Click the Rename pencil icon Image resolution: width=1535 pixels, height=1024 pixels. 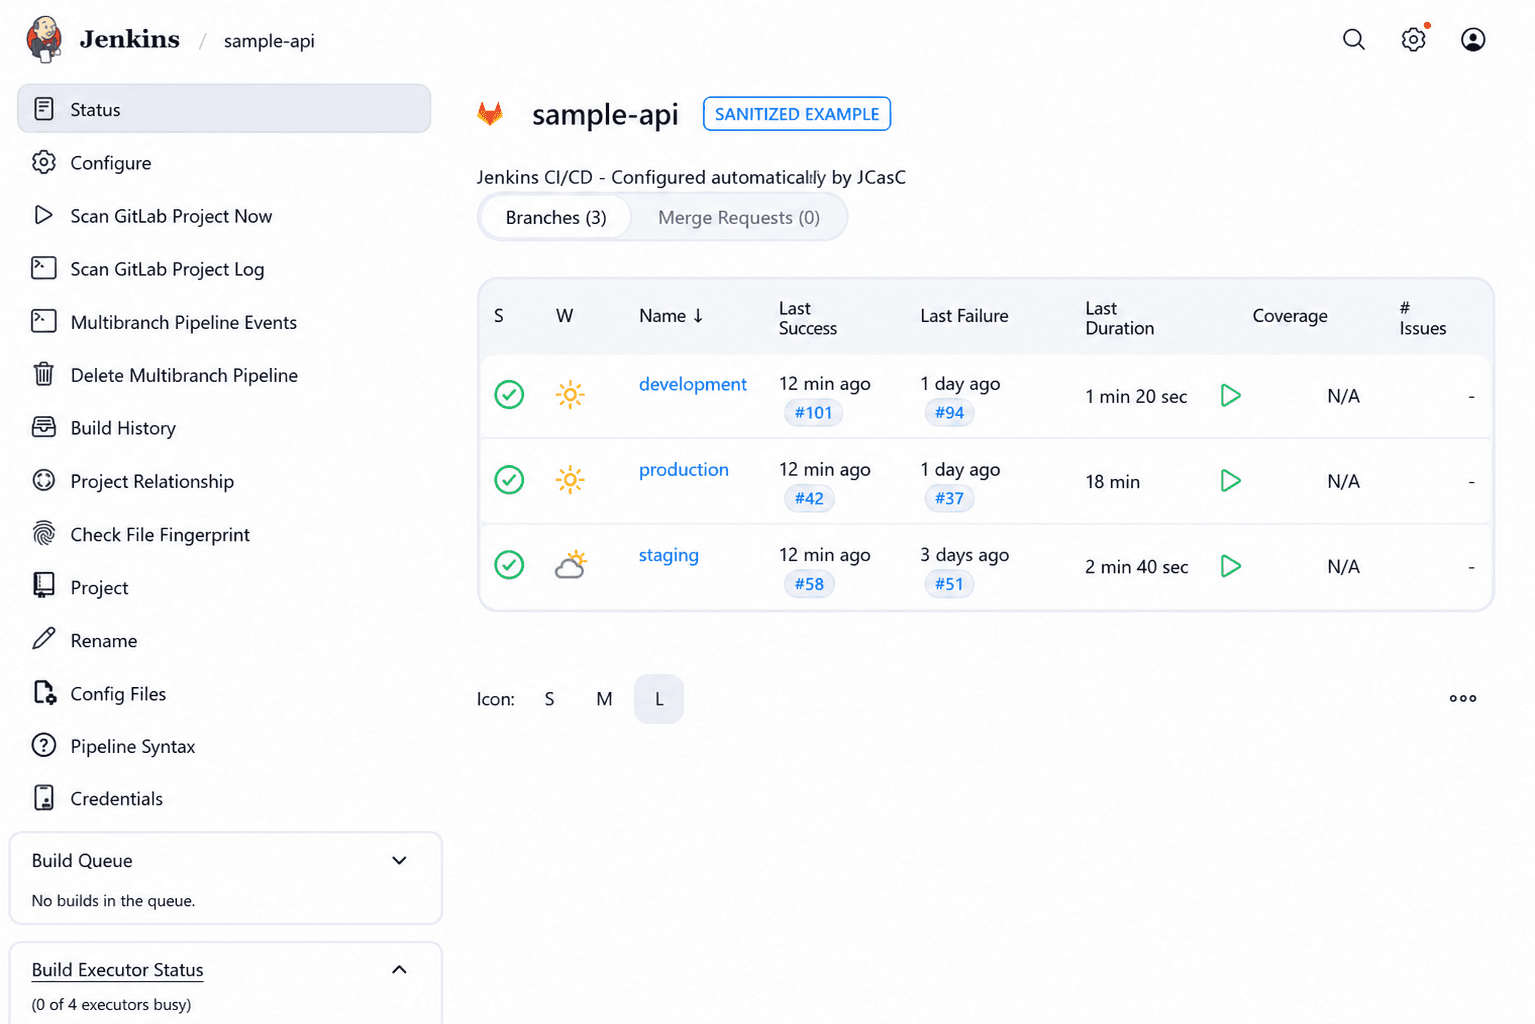click(44, 639)
